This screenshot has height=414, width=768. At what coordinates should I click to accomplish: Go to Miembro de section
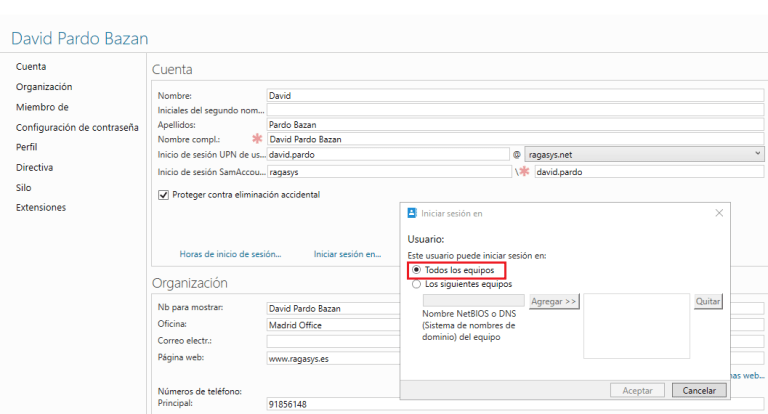tap(42, 107)
